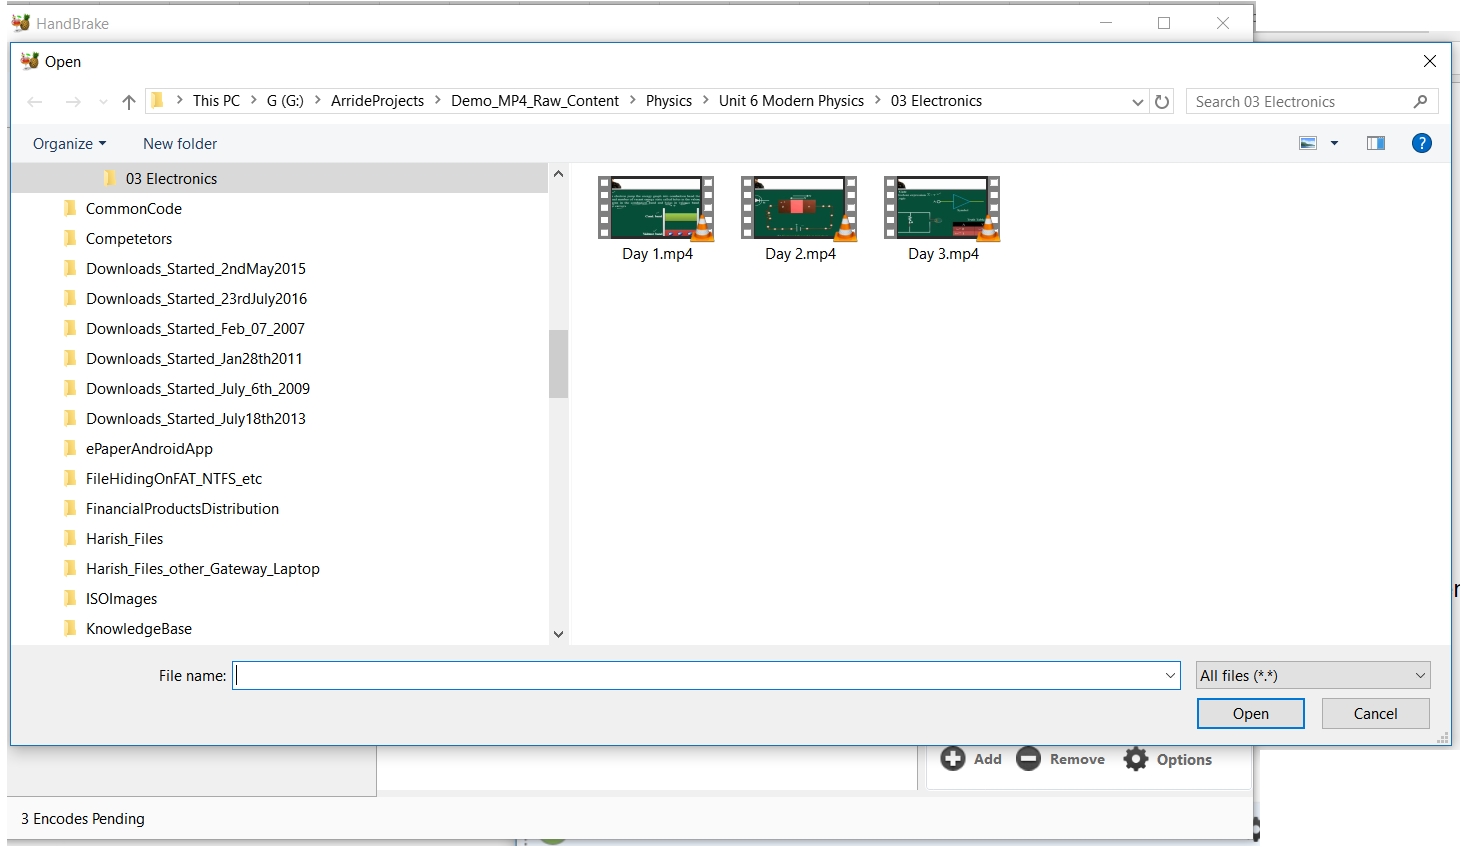Expand the file type filter dropdown
Image resolution: width=1461 pixels, height=849 pixels.
pyautogui.click(x=1313, y=676)
